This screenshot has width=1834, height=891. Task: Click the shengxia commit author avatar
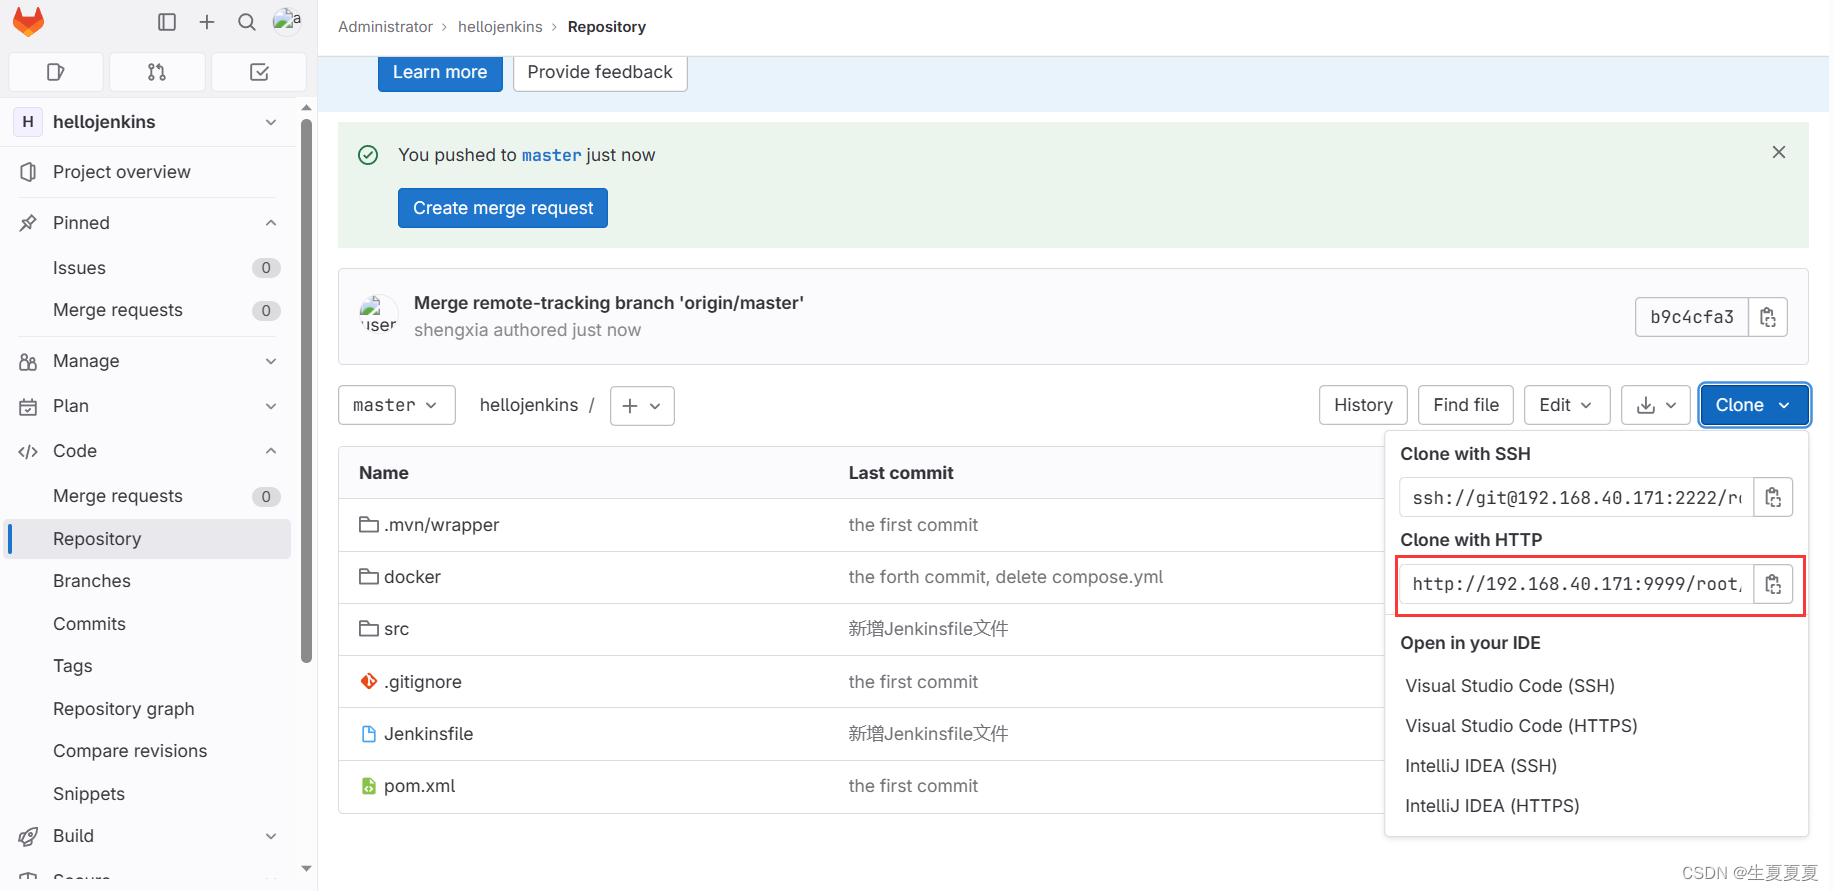coord(378,315)
